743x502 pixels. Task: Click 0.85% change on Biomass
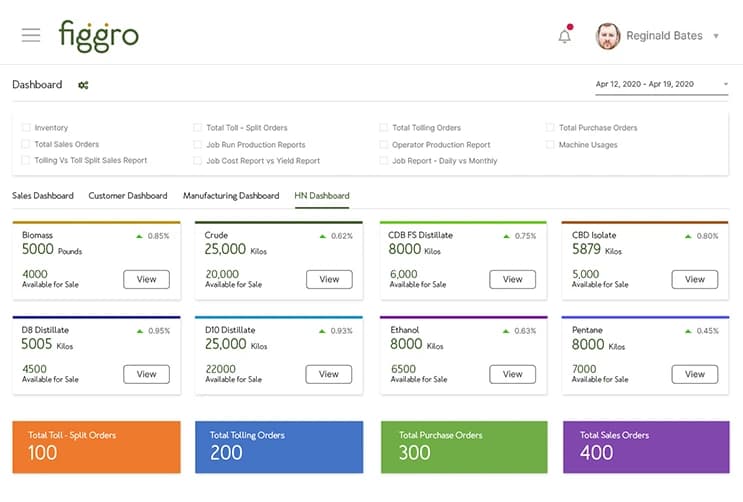(158, 236)
